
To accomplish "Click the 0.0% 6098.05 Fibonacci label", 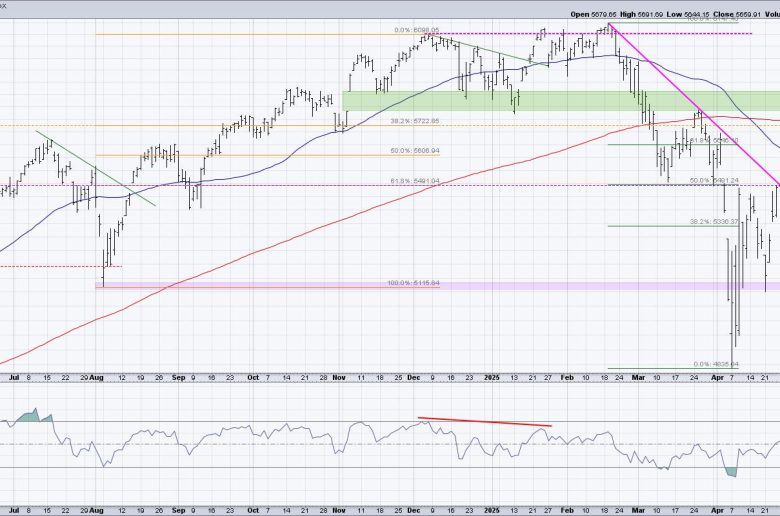I will (417, 30).
